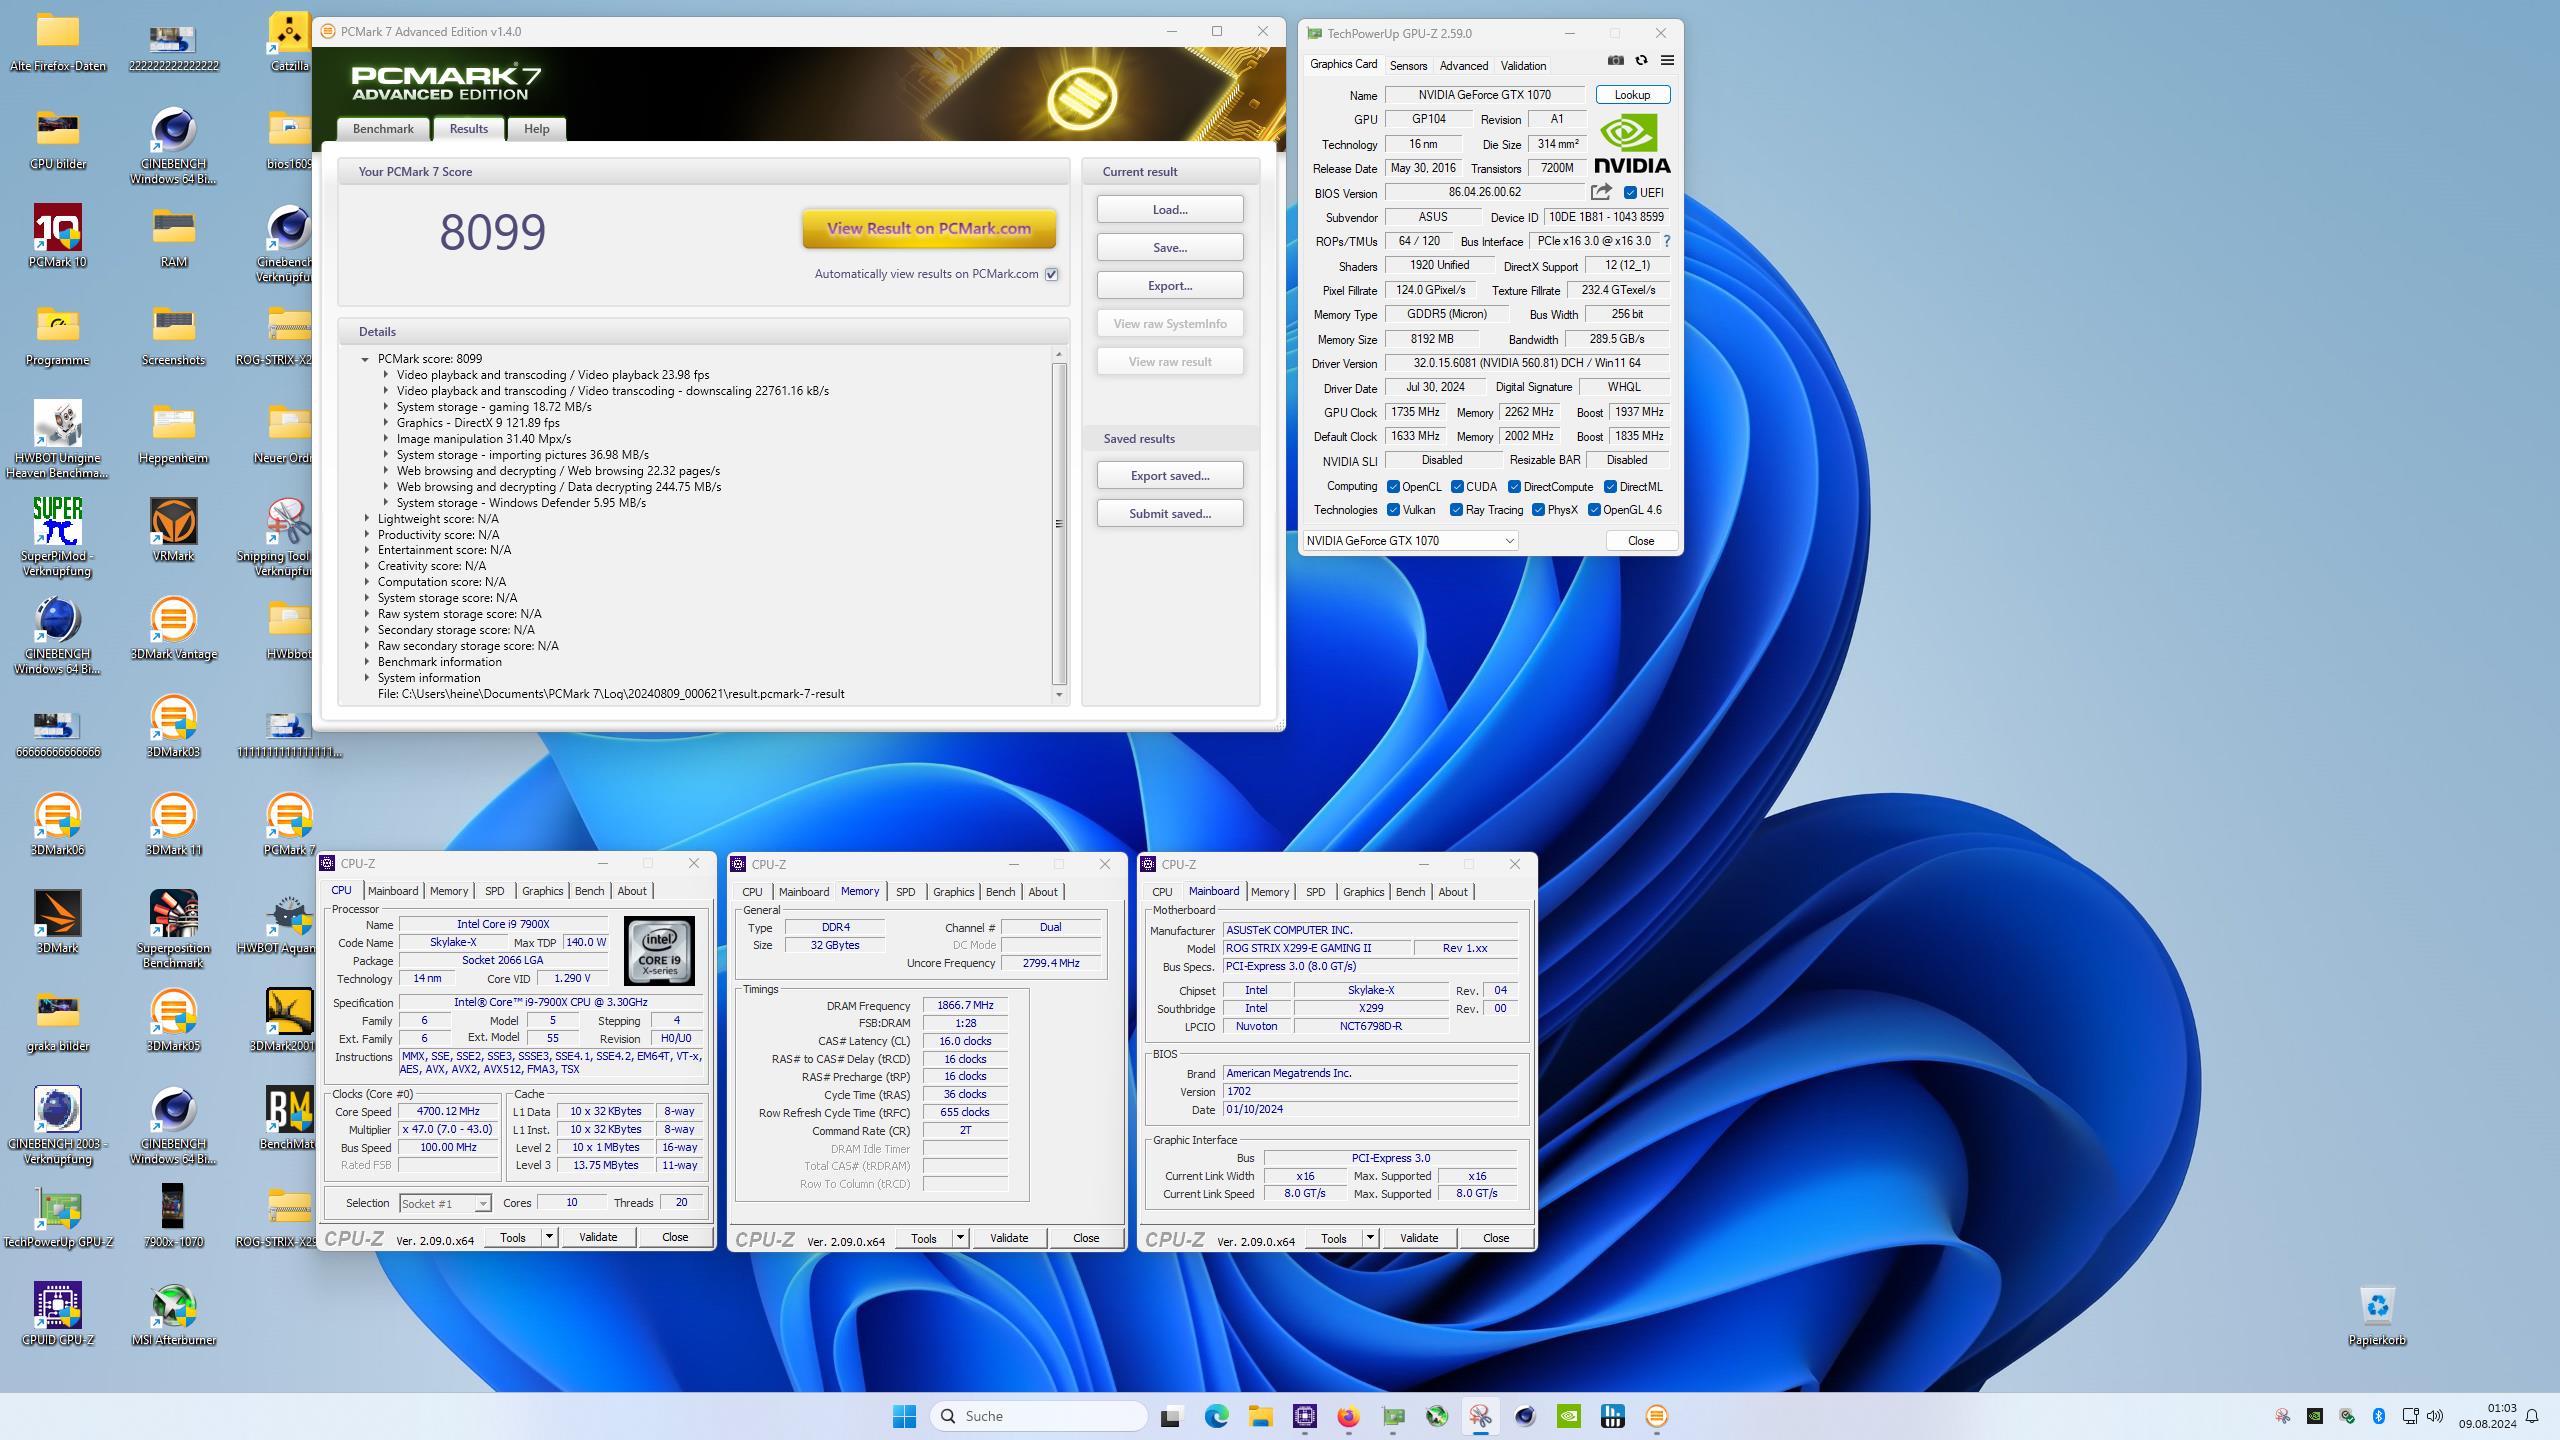Open the Help tab in PCMark 7
This screenshot has width=2560, height=1440.
tap(536, 129)
